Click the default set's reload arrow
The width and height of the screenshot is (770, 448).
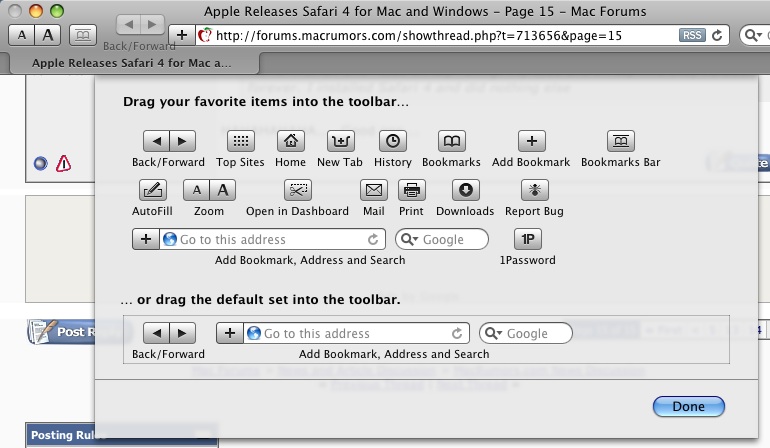click(x=457, y=334)
